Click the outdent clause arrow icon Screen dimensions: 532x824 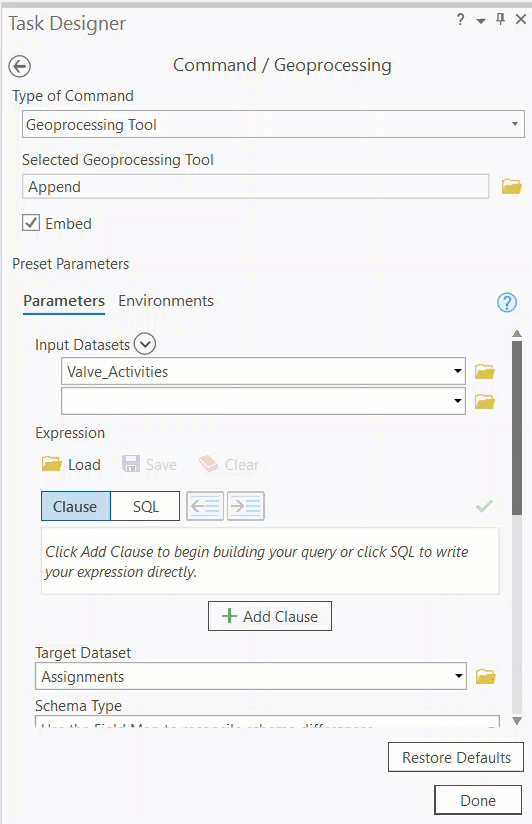[205, 506]
